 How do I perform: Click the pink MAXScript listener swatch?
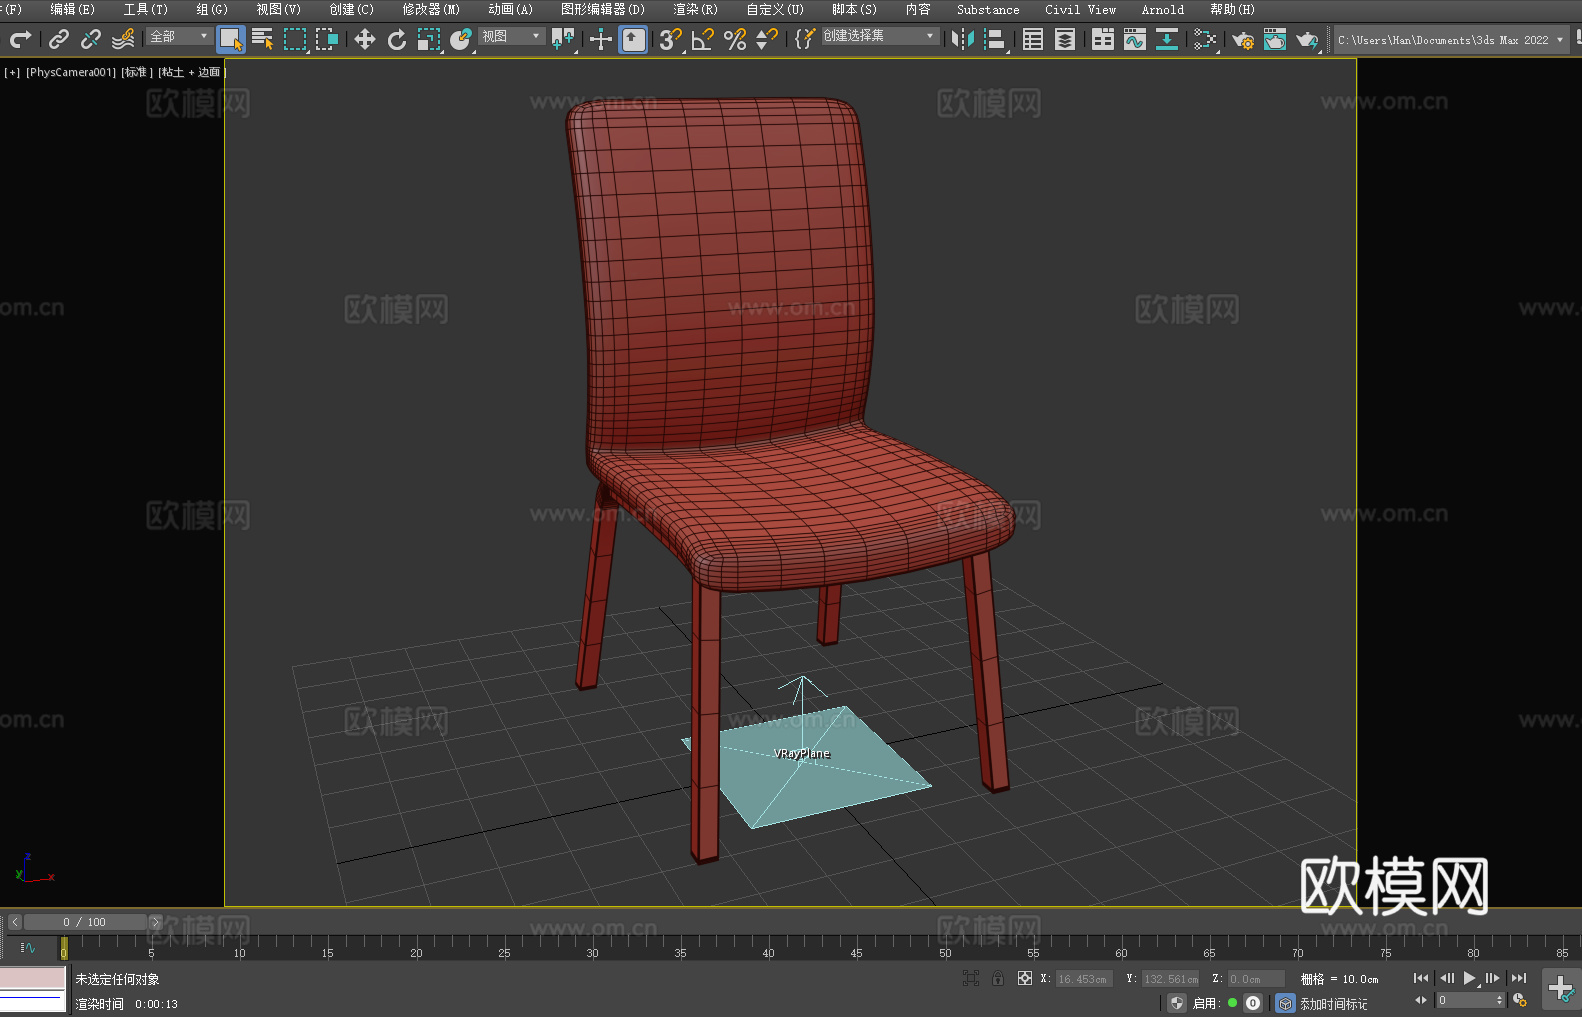(33, 978)
